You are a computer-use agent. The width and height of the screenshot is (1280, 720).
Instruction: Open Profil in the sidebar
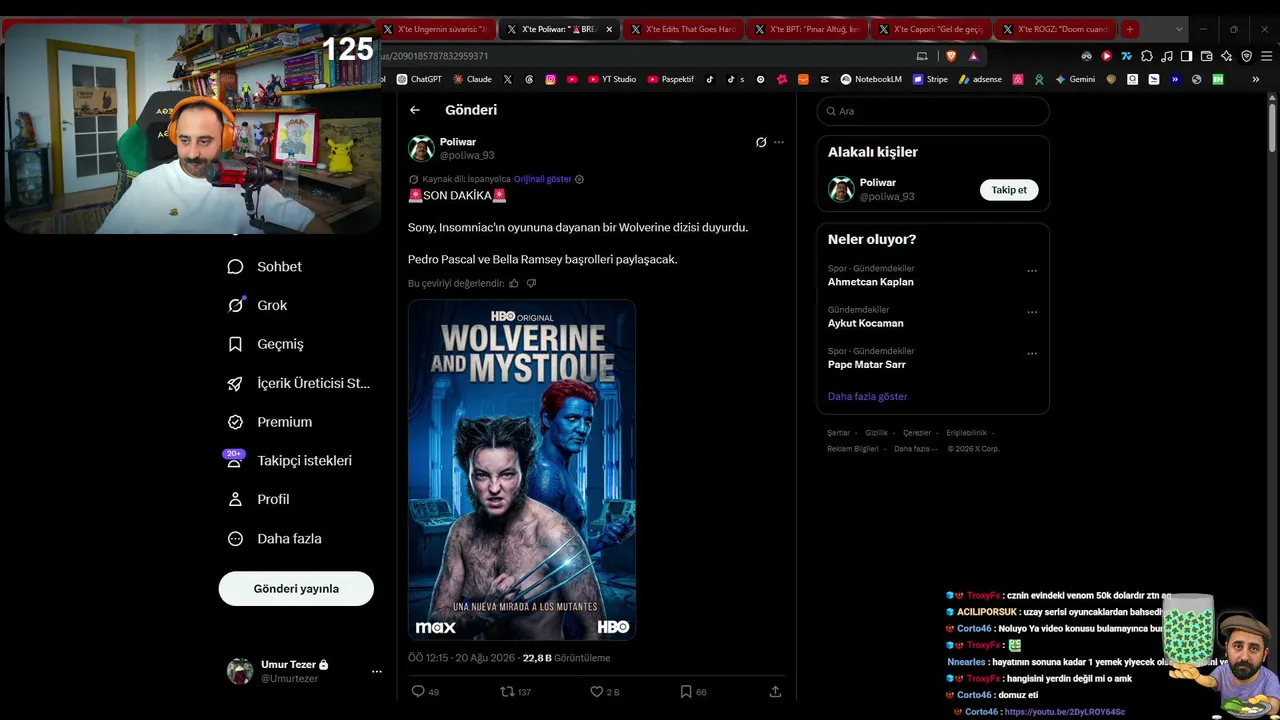pyautogui.click(x=258, y=499)
